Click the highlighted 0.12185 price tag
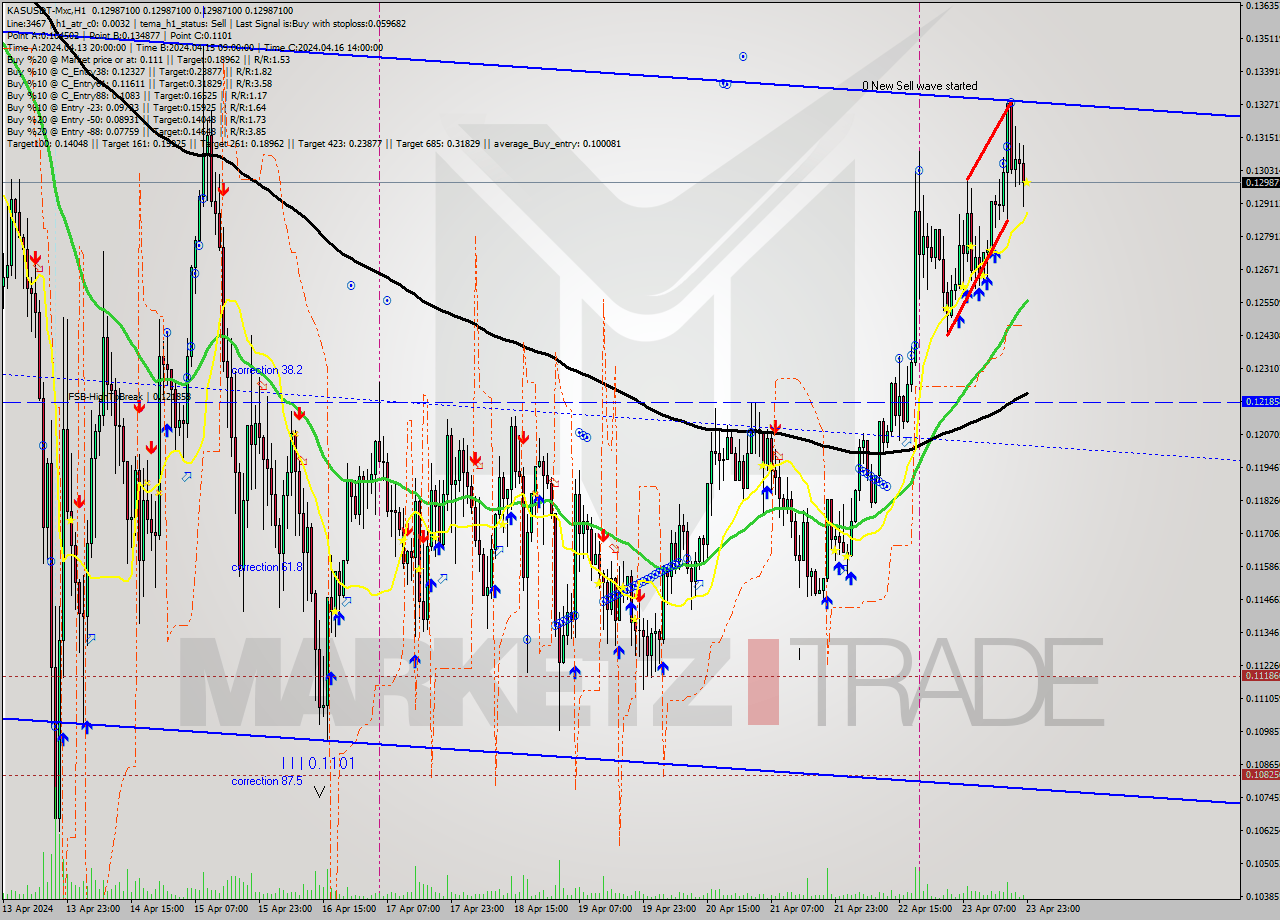The height and width of the screenshot is (920, 1280). 1260,401
